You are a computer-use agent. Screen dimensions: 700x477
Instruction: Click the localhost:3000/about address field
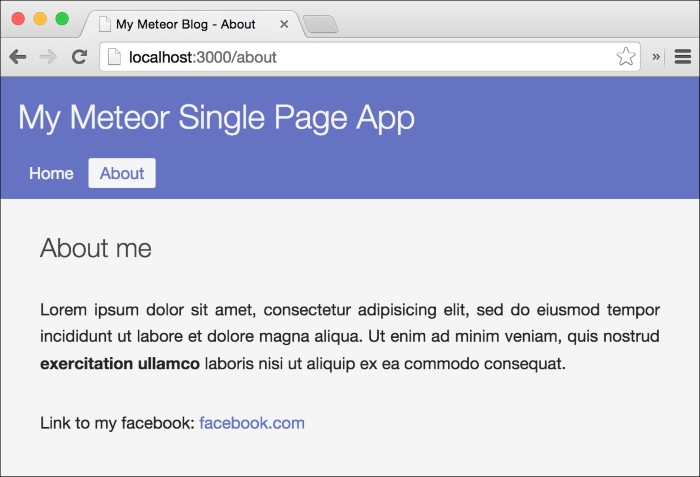370,57
